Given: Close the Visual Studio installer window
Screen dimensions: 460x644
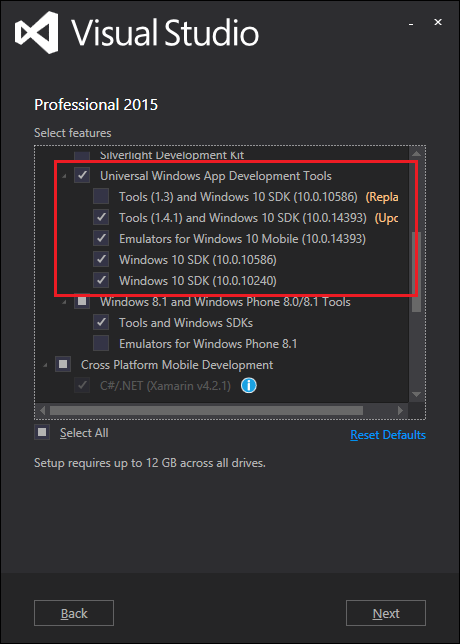Looking at the screenshot, I should (438, 22).
